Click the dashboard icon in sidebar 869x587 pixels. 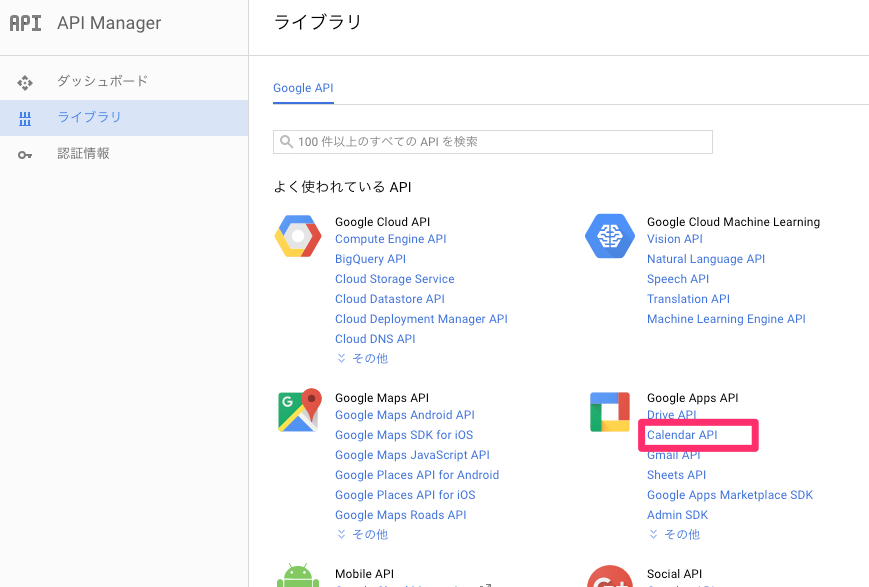(25, 83)
